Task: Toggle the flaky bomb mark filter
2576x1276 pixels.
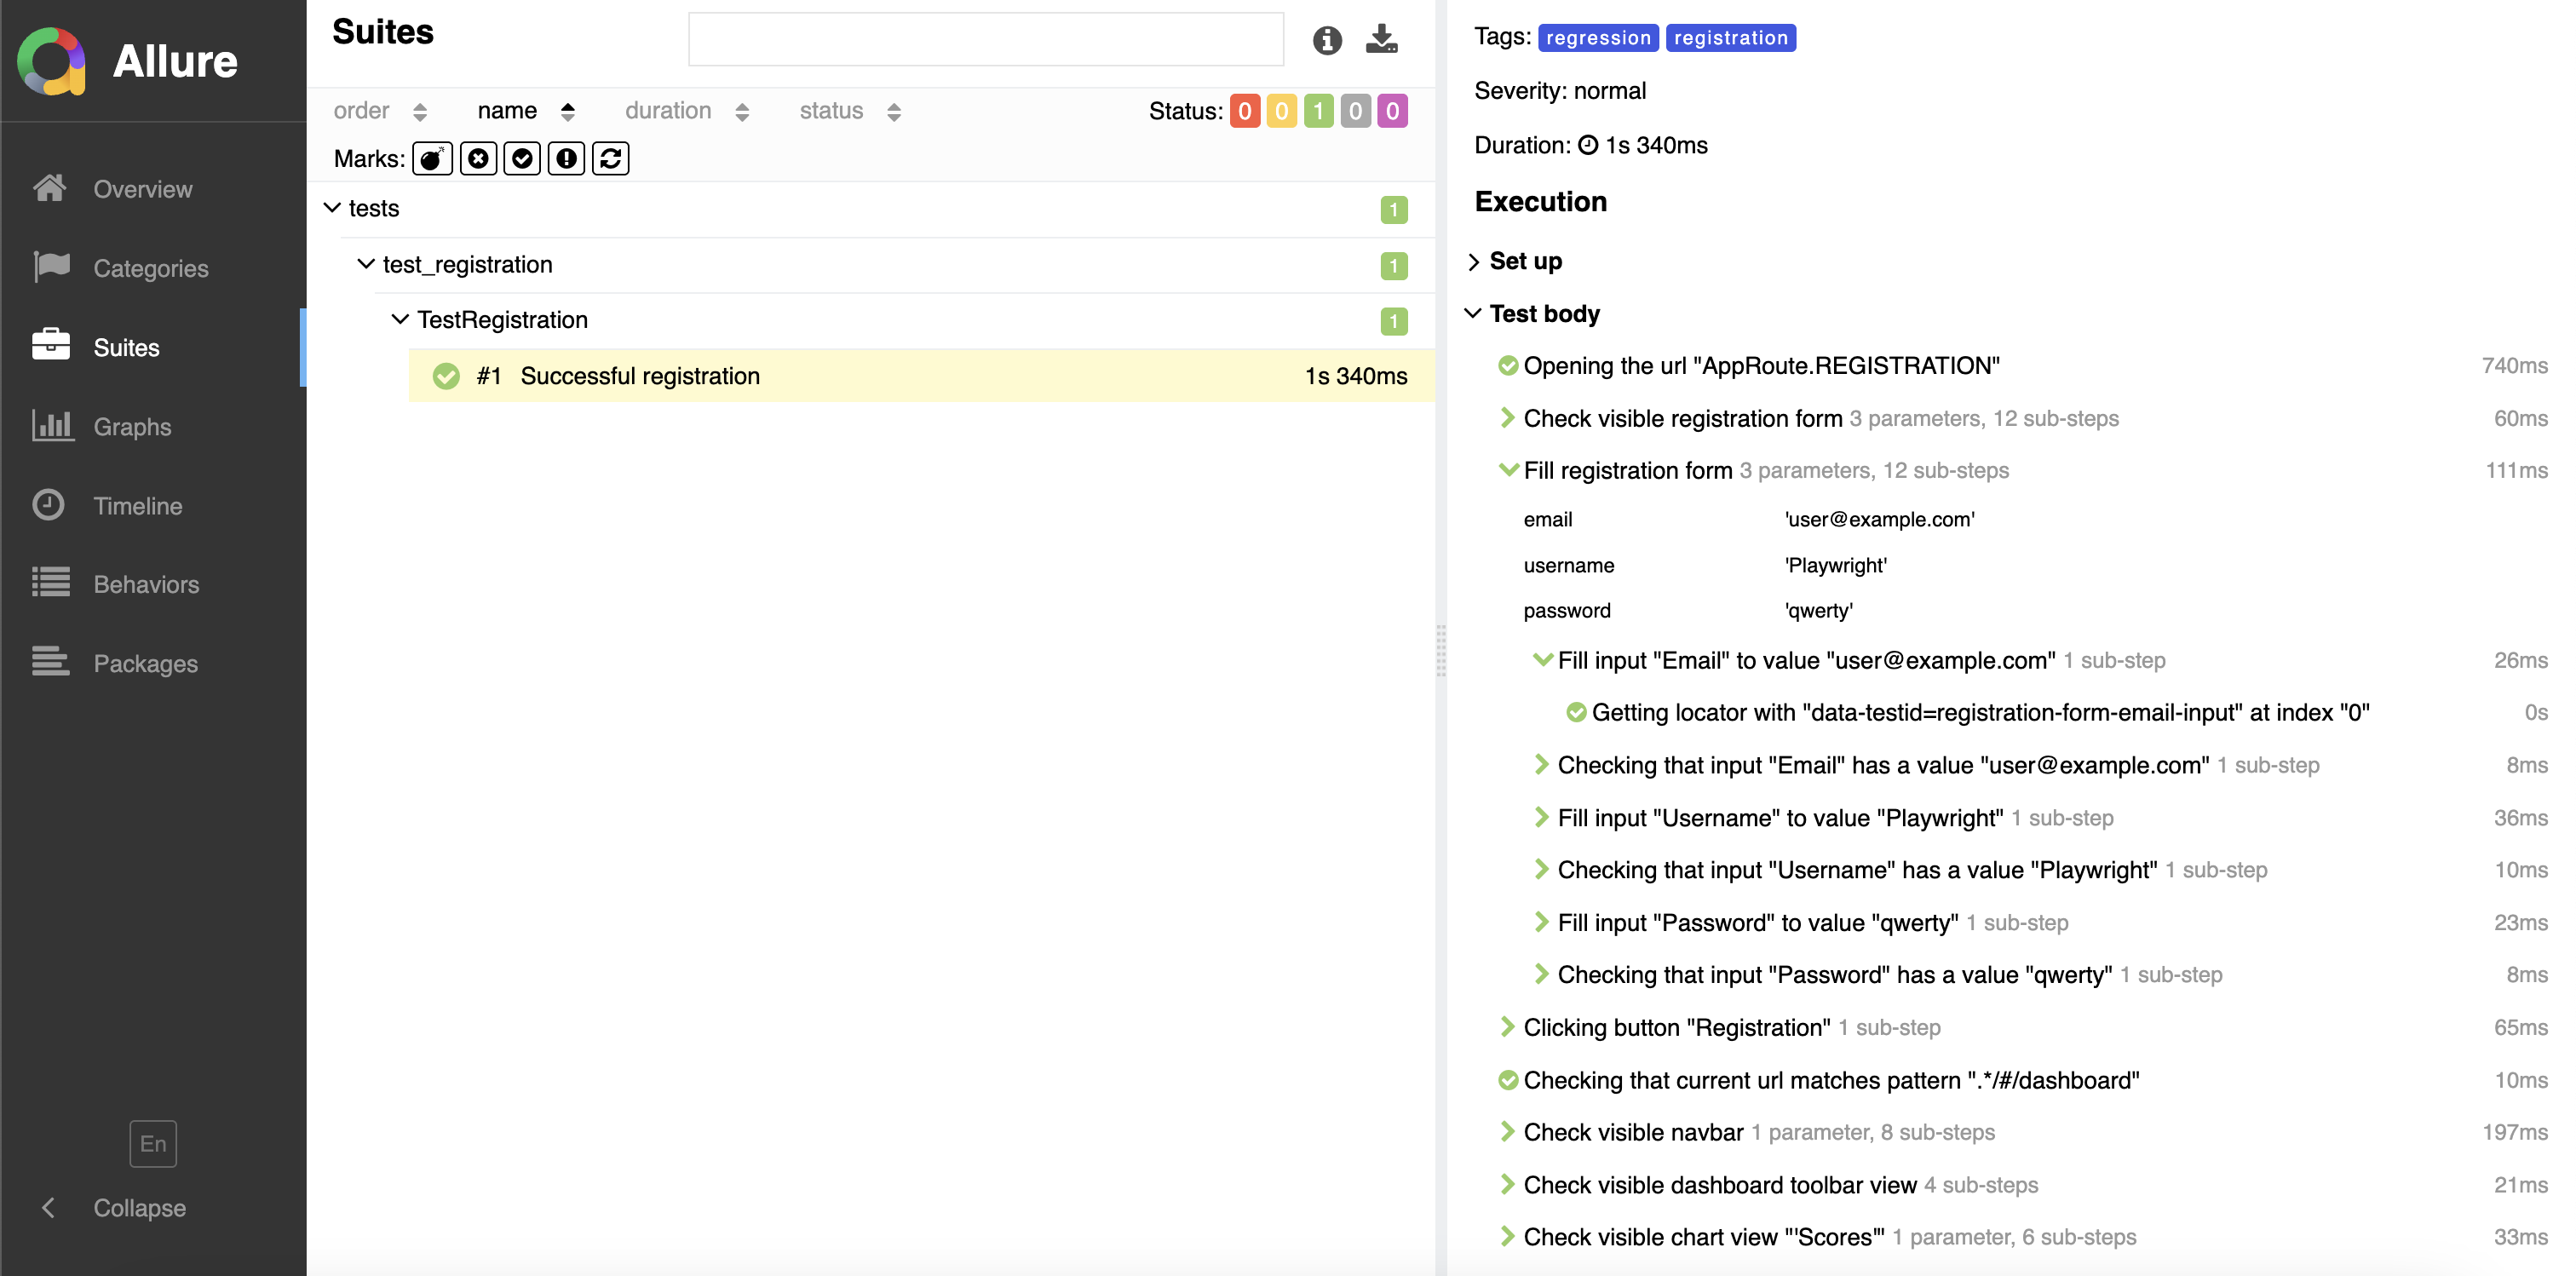Action: point(432,158)
